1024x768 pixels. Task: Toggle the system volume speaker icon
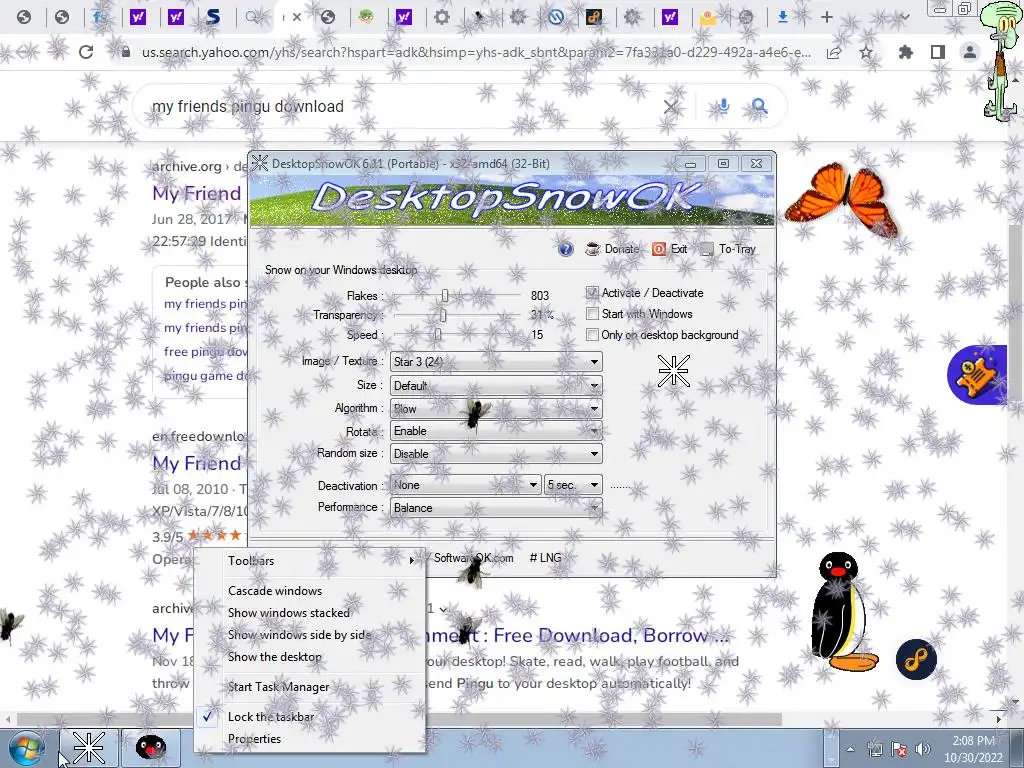922,749
